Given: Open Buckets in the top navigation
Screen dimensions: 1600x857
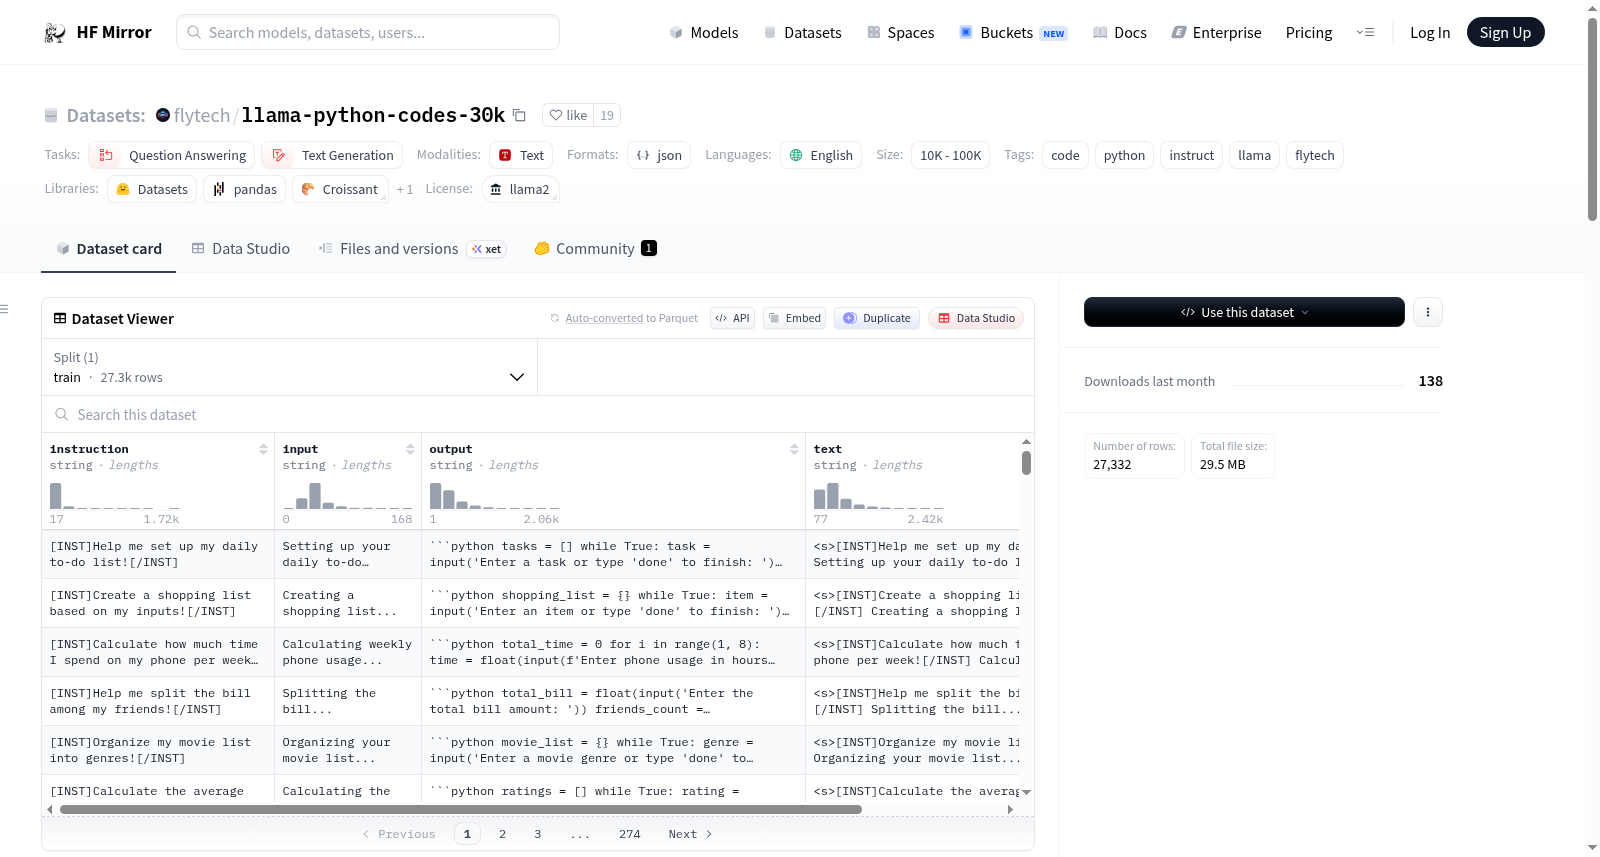Looking at the screenshot, I should [x=1013, y=33].
